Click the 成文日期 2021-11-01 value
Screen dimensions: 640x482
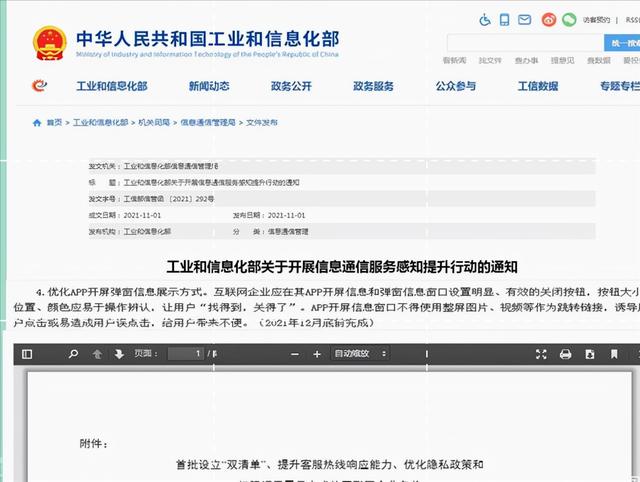142,215
